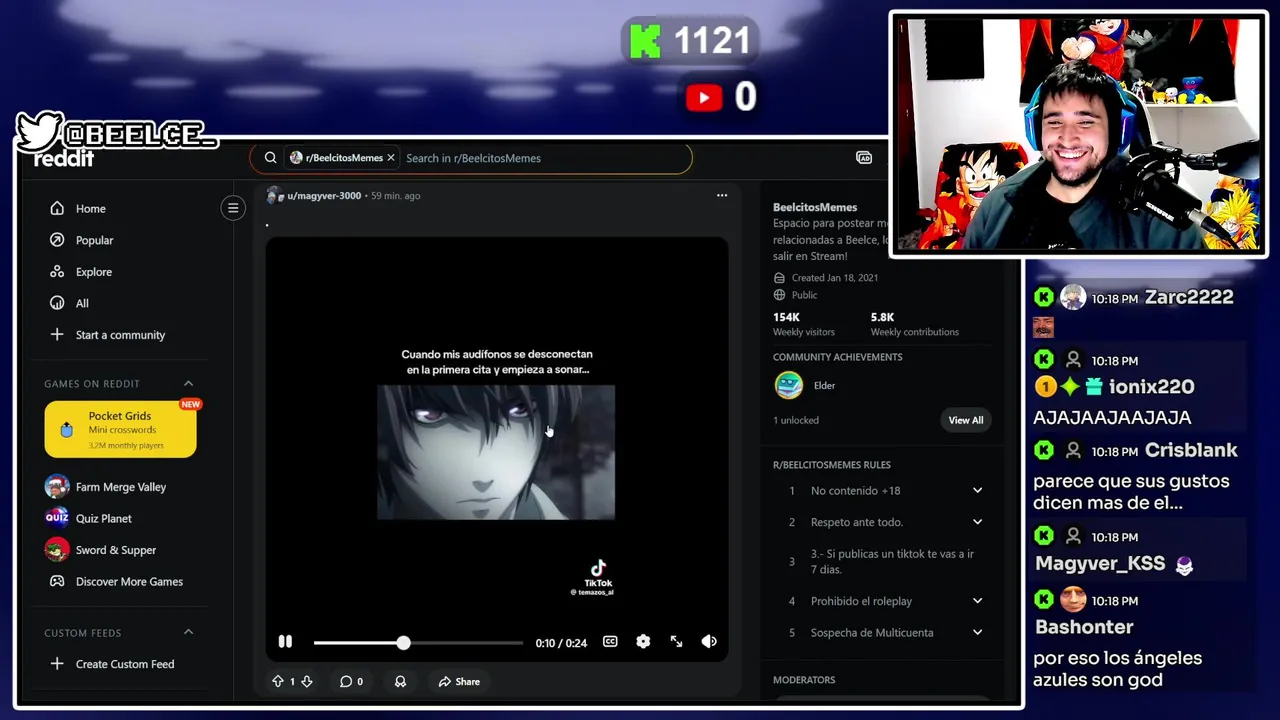Remove the r/BeelcitosMemes search filter
The width and height of the screenshot is (1280, 720).
(x=391, y=158)
